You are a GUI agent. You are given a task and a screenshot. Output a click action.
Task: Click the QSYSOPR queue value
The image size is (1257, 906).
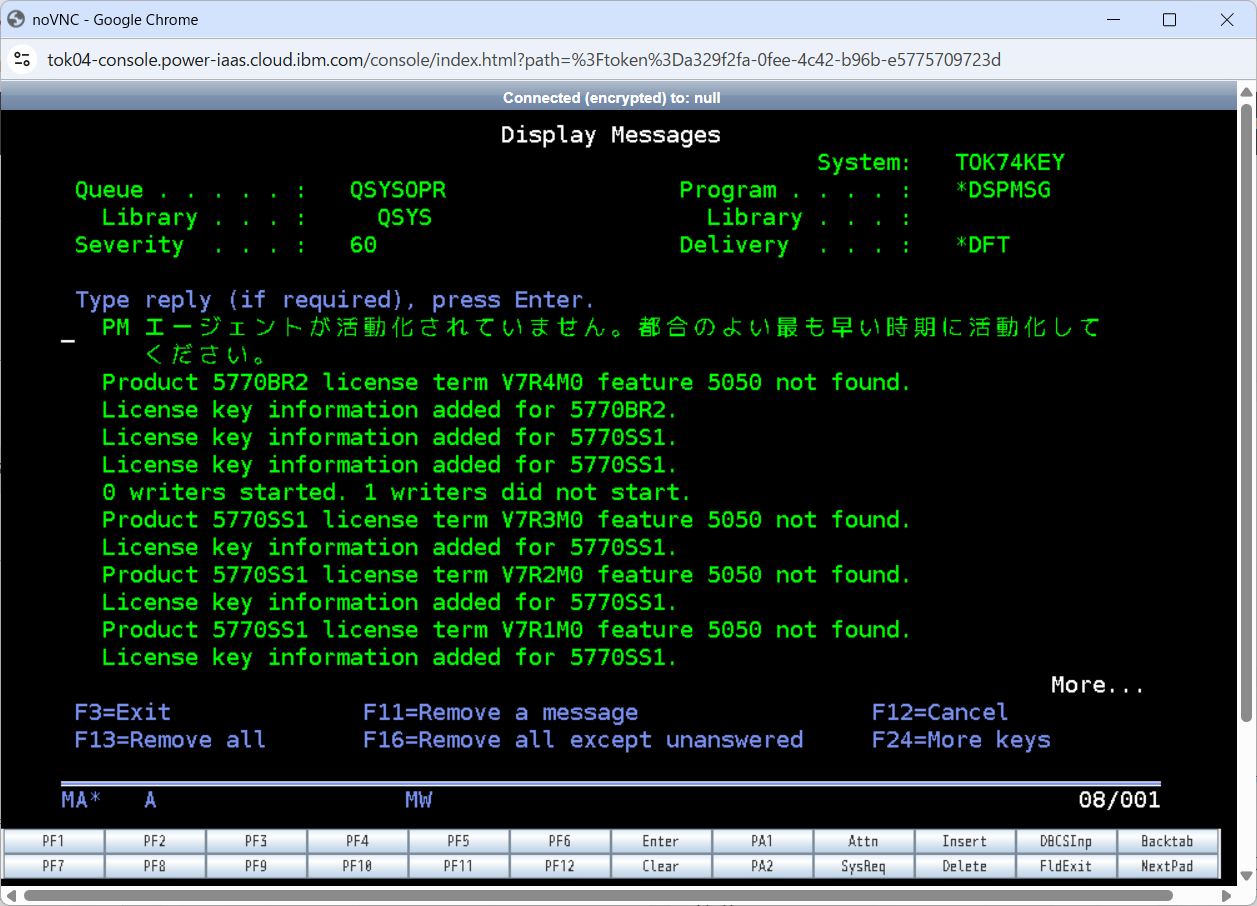[398, 190]
